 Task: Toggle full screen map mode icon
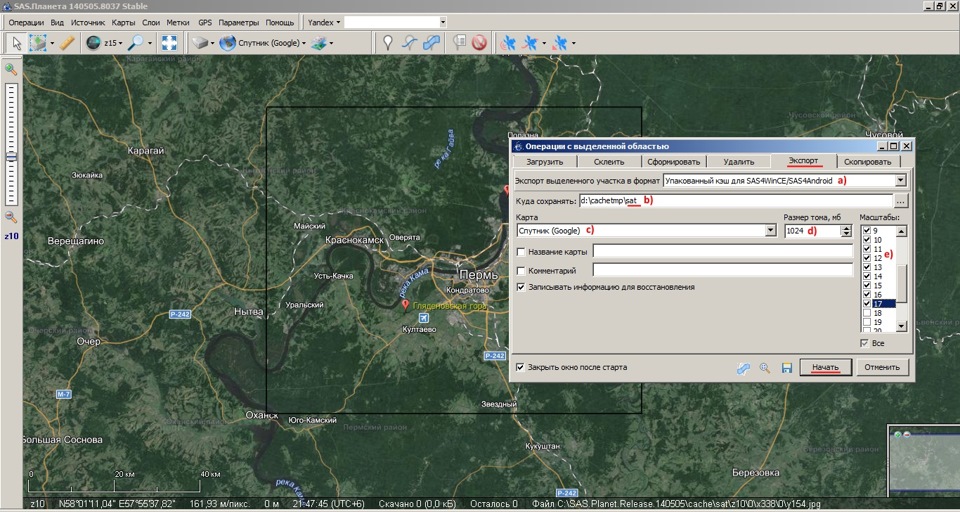click(x=169, y=43)
